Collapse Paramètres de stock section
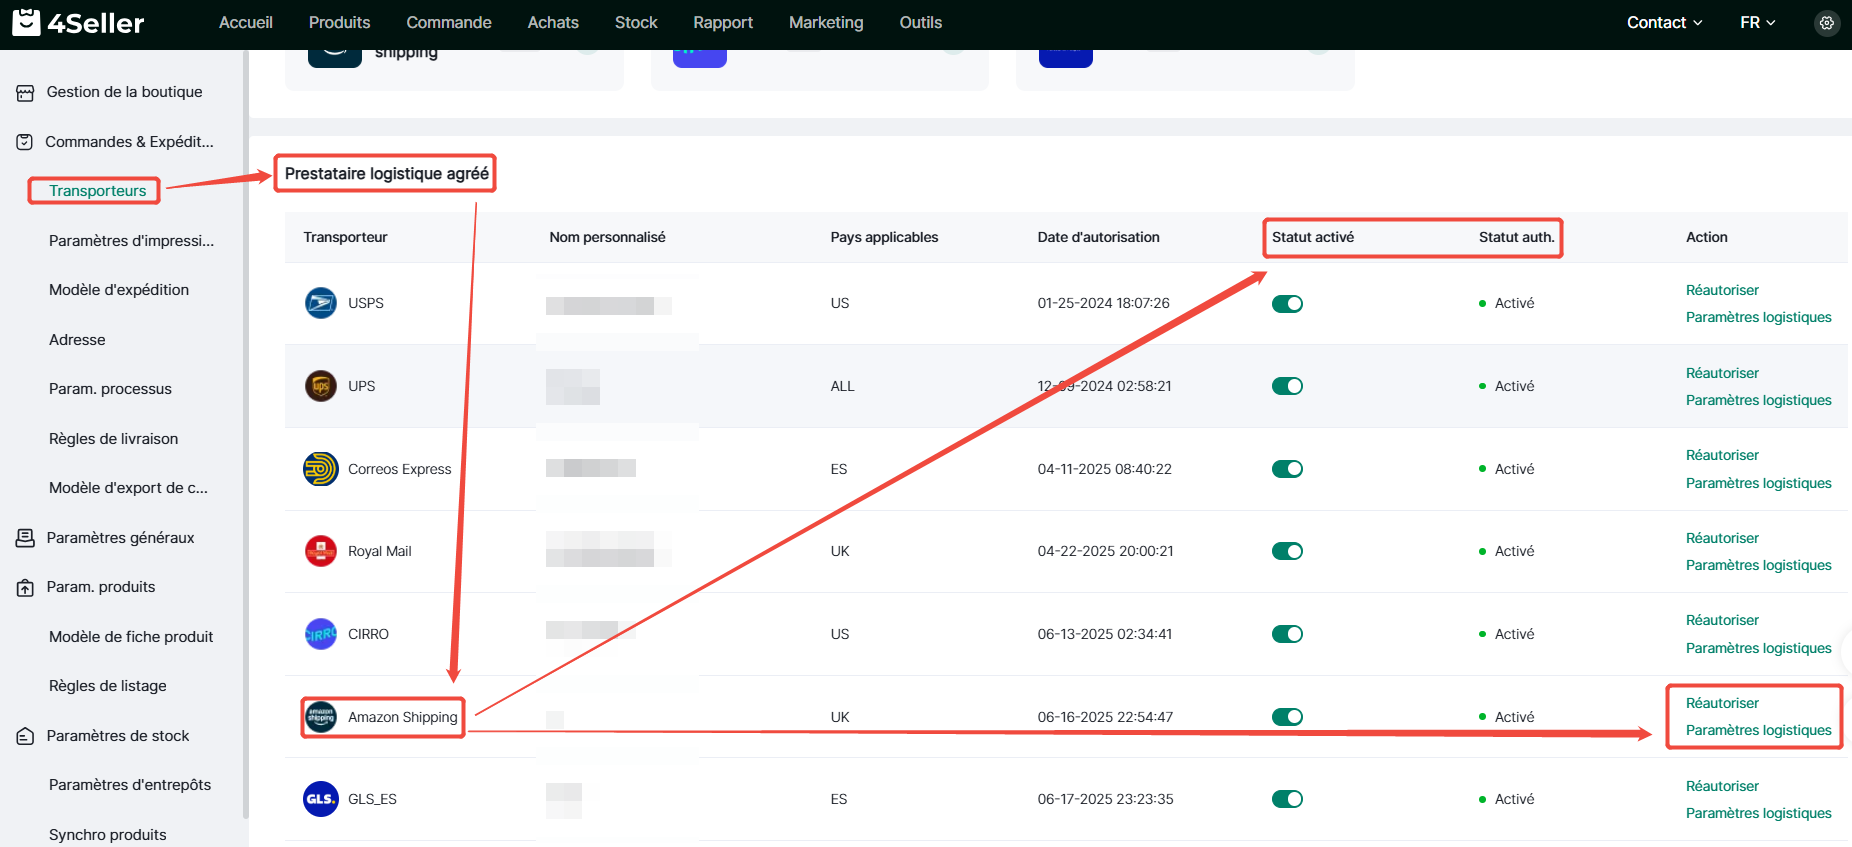The width and height of the screenshot is (1852, 847). [117, 736]
